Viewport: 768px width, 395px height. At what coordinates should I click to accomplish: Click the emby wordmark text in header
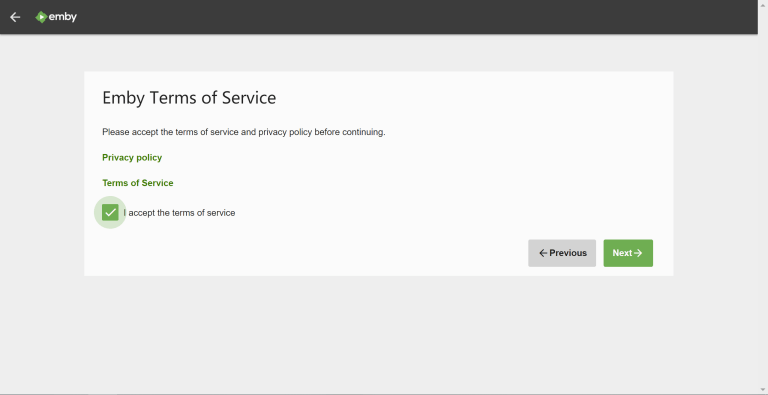63,17
